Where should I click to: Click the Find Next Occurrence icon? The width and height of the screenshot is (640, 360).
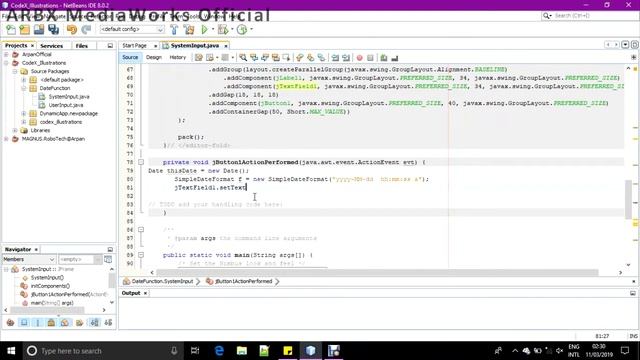tap(265, 58)
